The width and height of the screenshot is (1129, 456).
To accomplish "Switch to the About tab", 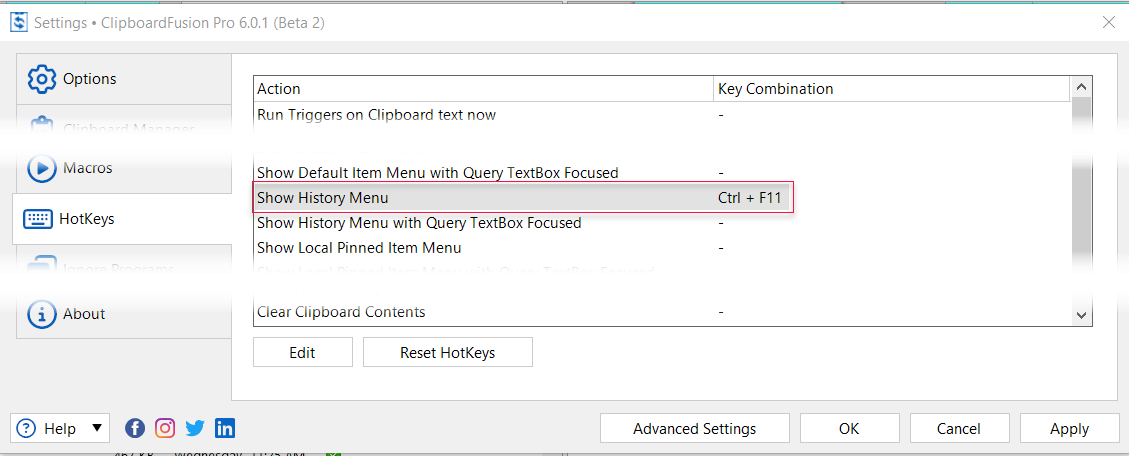I will click(84, 314).
